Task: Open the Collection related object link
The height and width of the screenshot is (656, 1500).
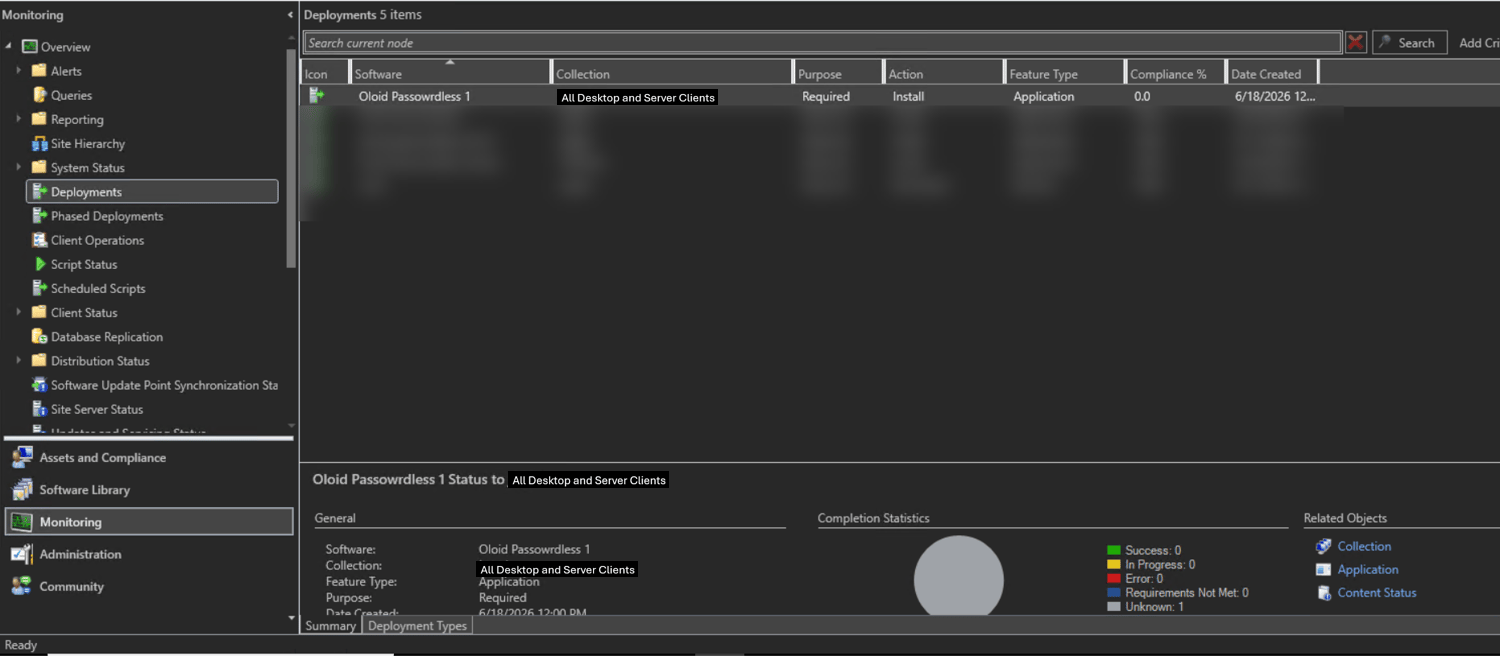Action: [x=1364, y=546]
